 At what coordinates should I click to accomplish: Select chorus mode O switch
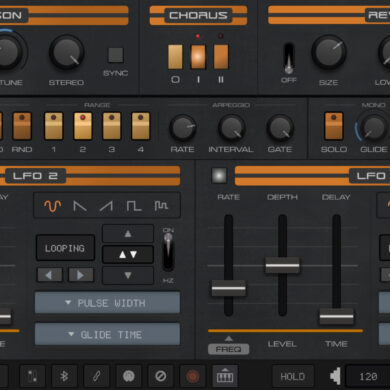(x=175, y=57)
